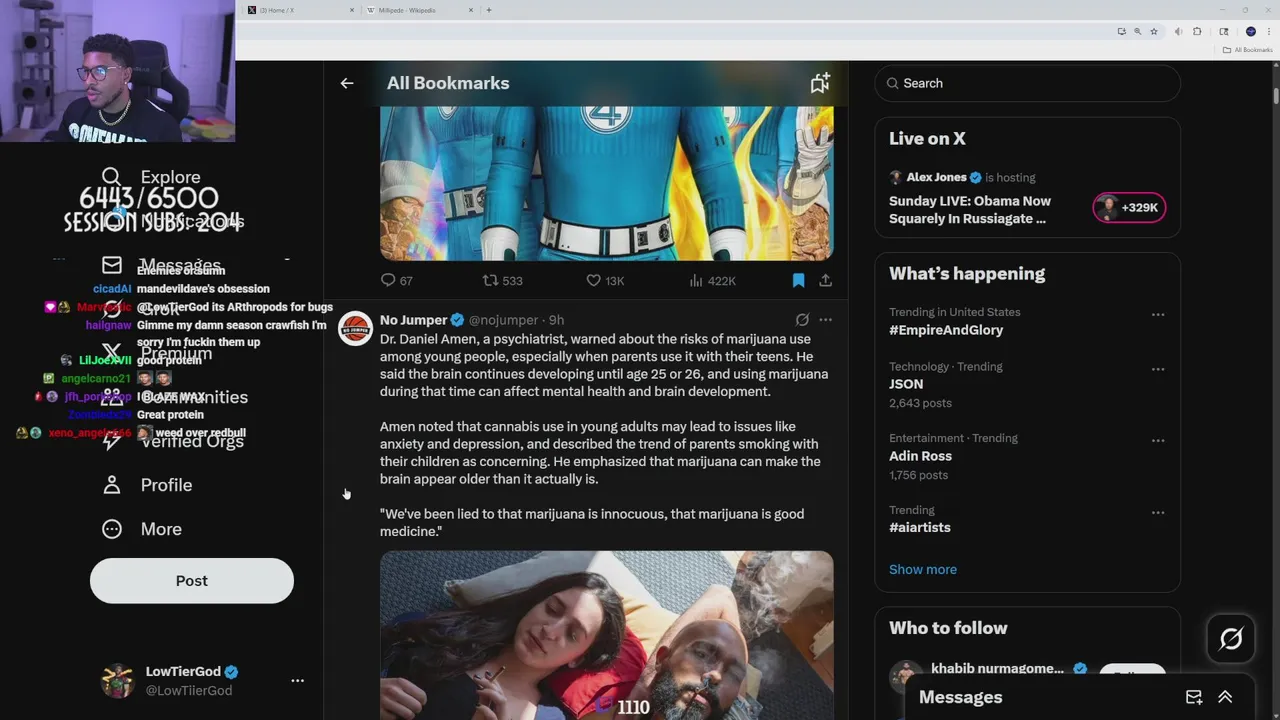Open a new browser tab

[x=489, y=10]
